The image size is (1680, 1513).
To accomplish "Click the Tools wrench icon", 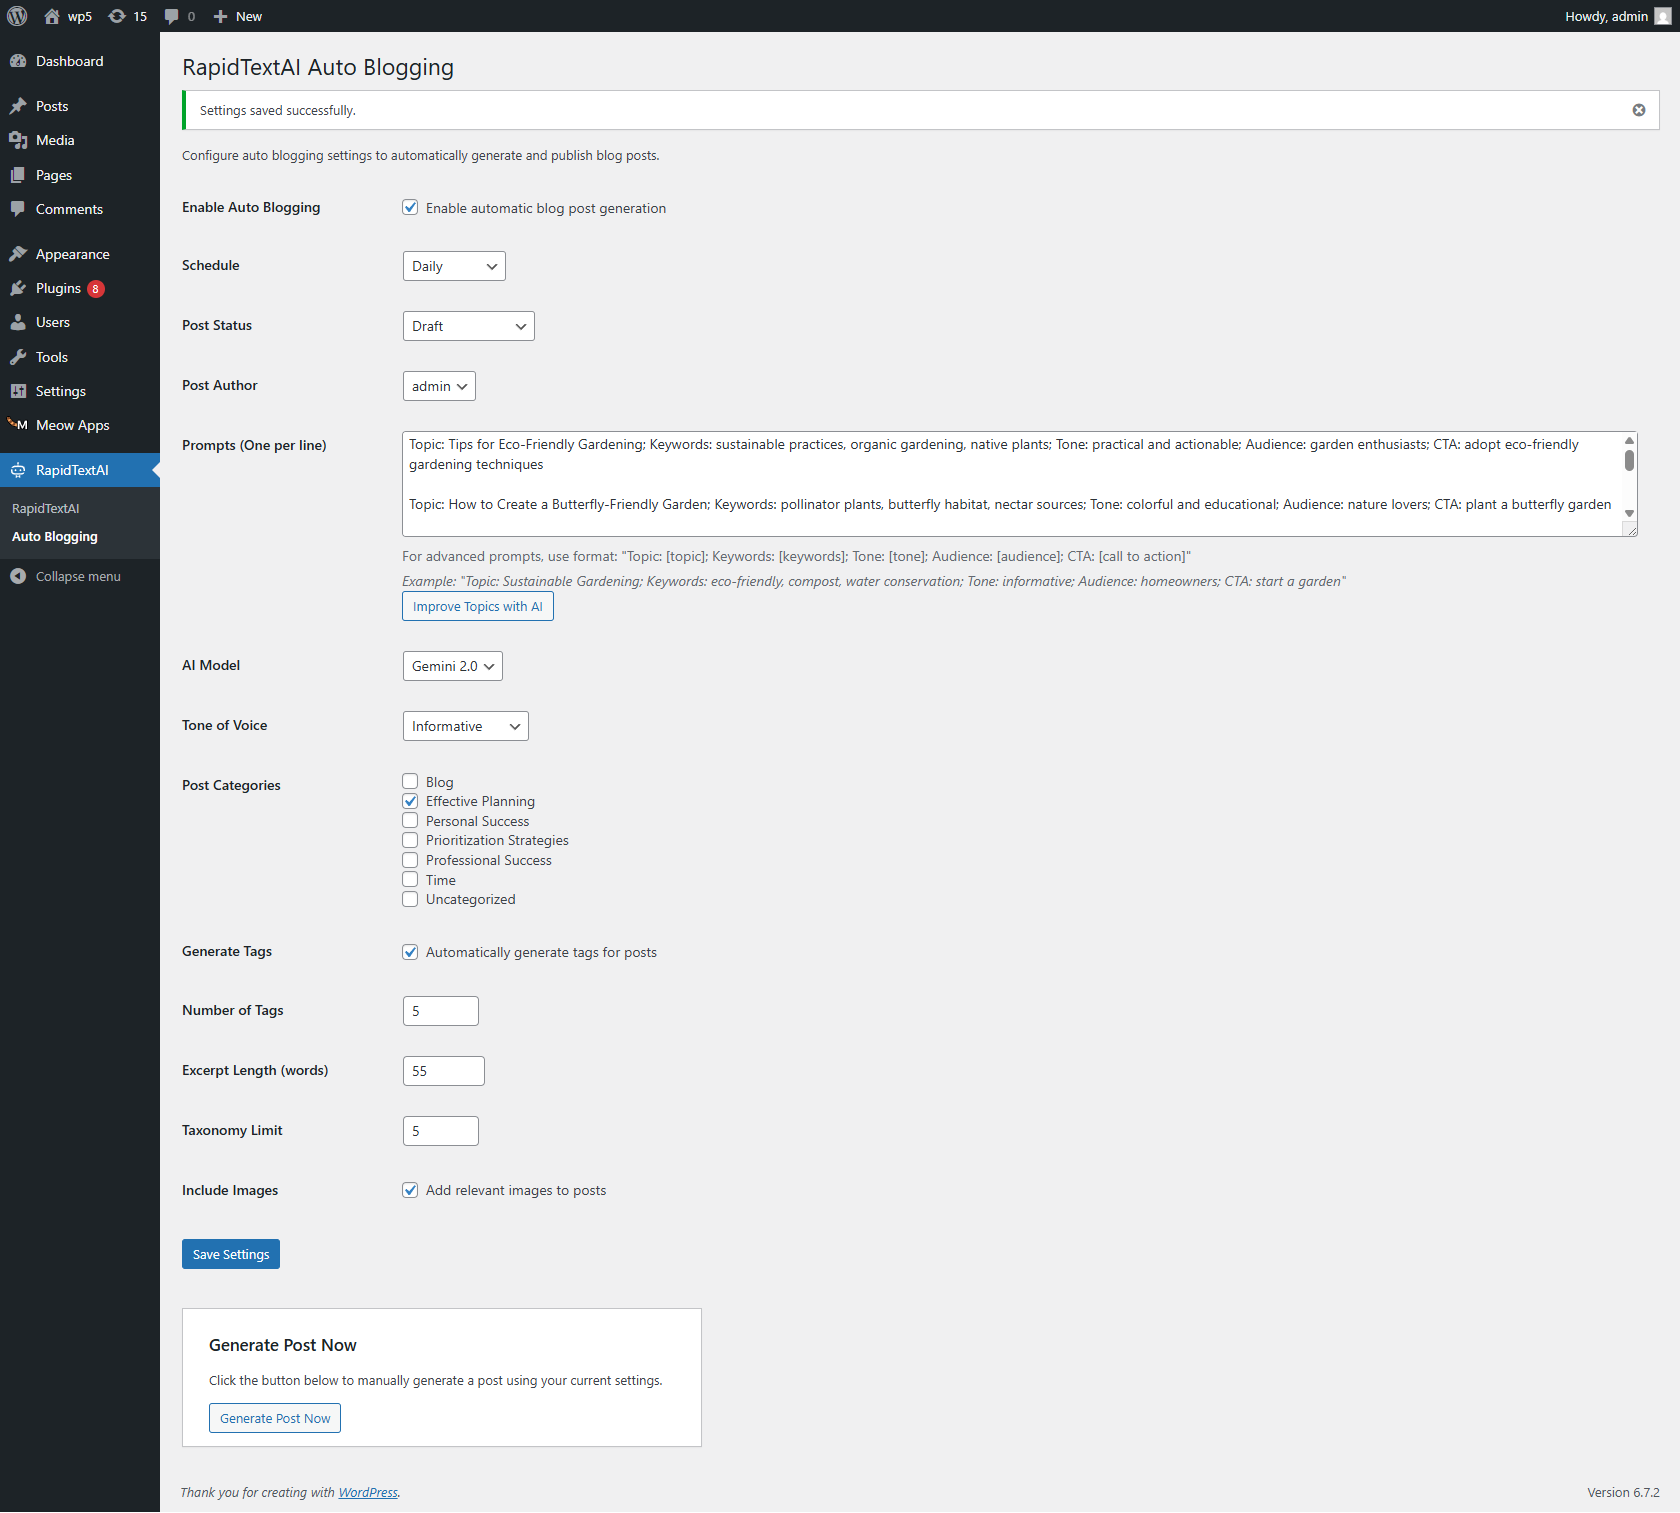I will [x=18, y=357].
